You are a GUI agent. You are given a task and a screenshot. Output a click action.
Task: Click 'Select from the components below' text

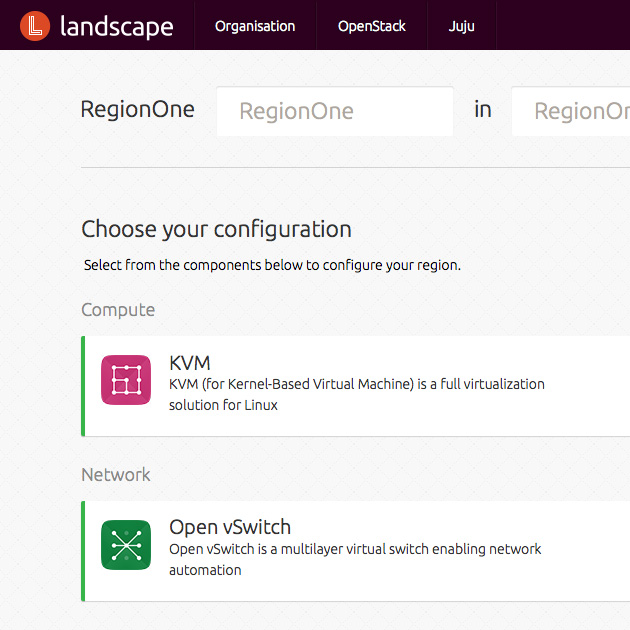coord(272,265)
